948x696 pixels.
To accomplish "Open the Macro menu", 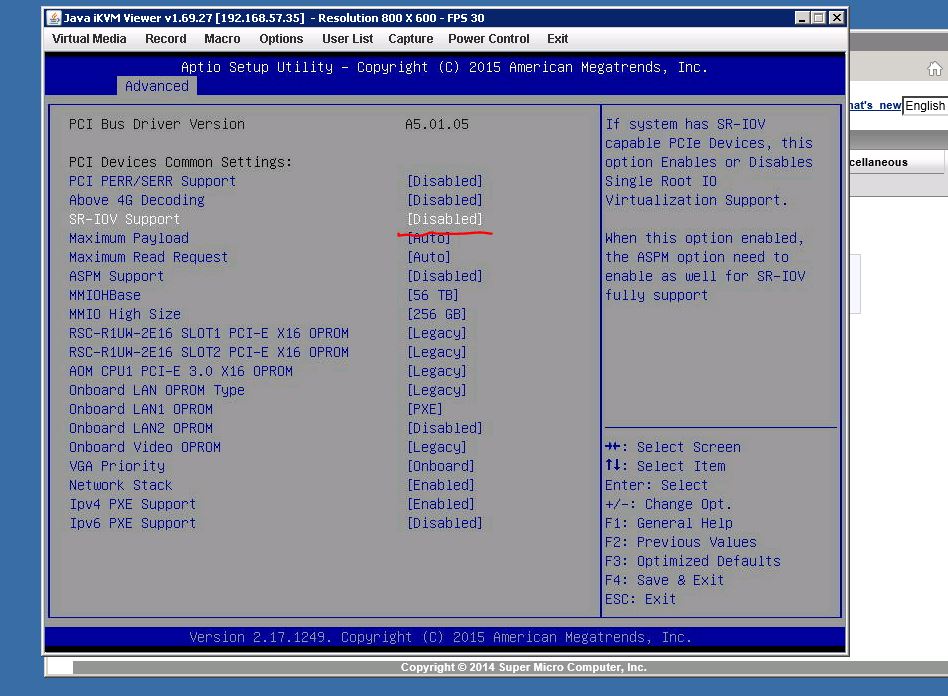I will pos(222,39).
